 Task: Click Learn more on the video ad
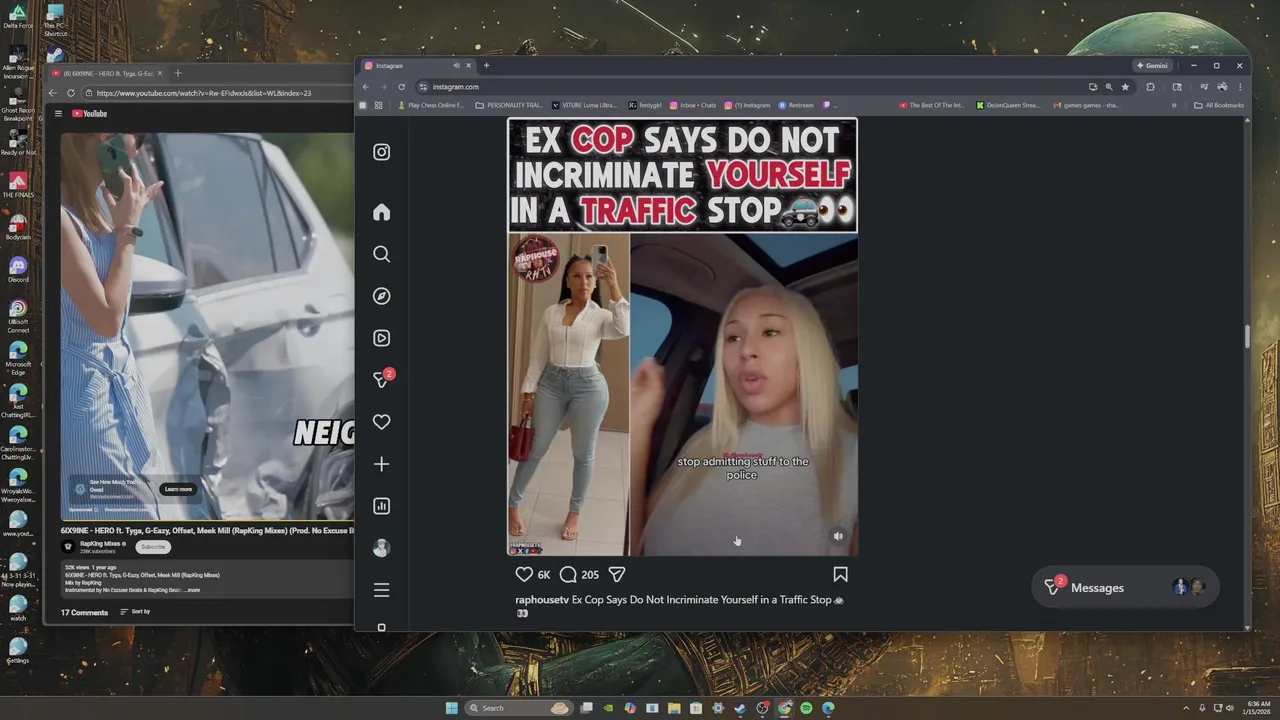[178, 489]
